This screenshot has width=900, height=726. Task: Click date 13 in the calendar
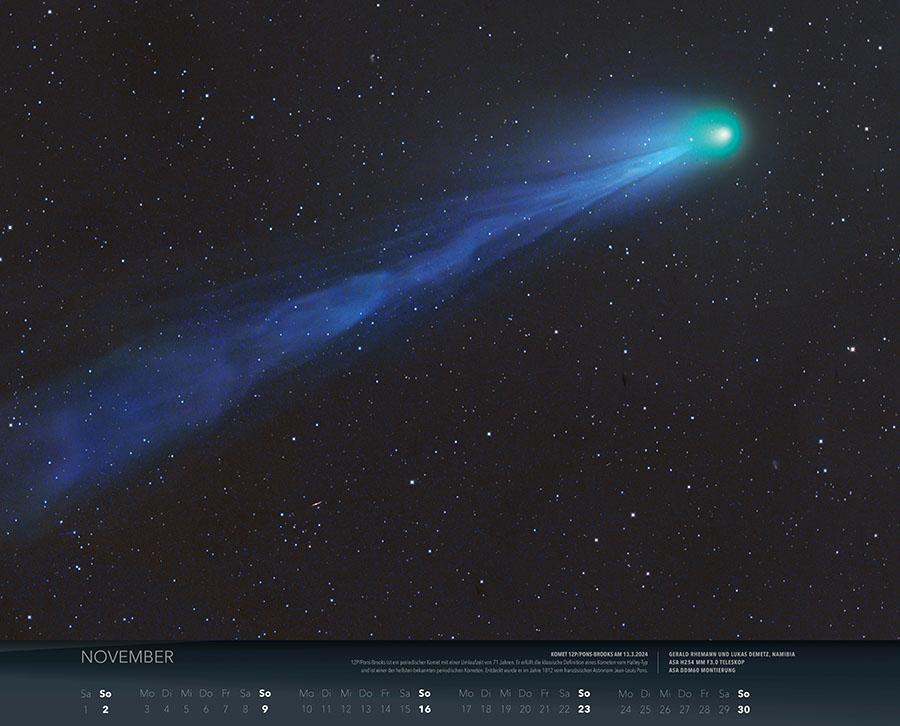click(365, 709)
